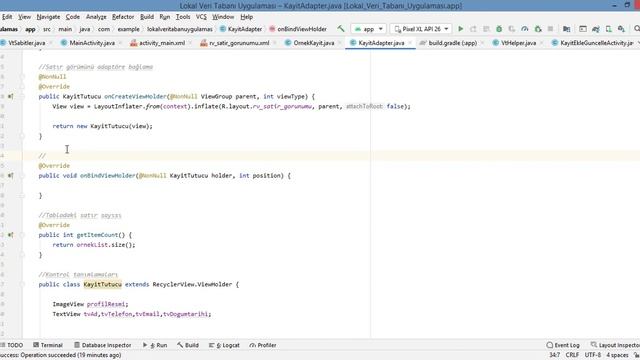The image size is (640, 360).
Task: Open the Profiler tool window
Action: (262, 345)
